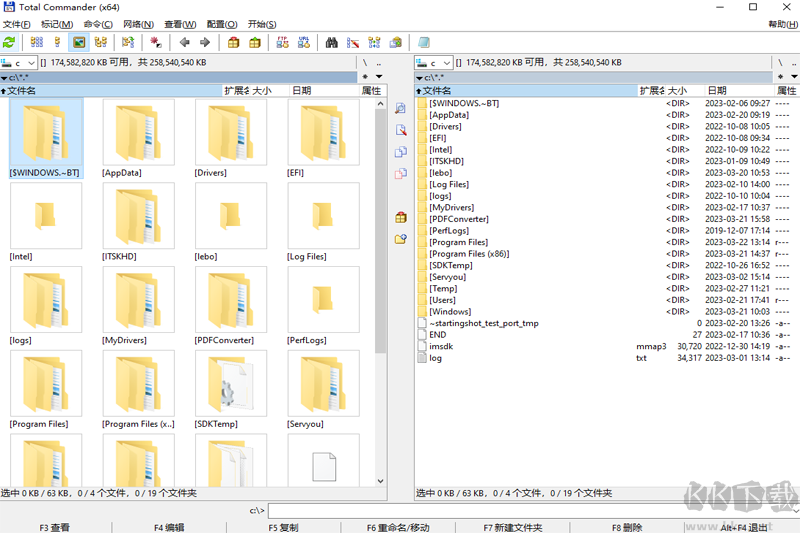Switch to thumbnail view via toolbar icon

click(79, 43)
